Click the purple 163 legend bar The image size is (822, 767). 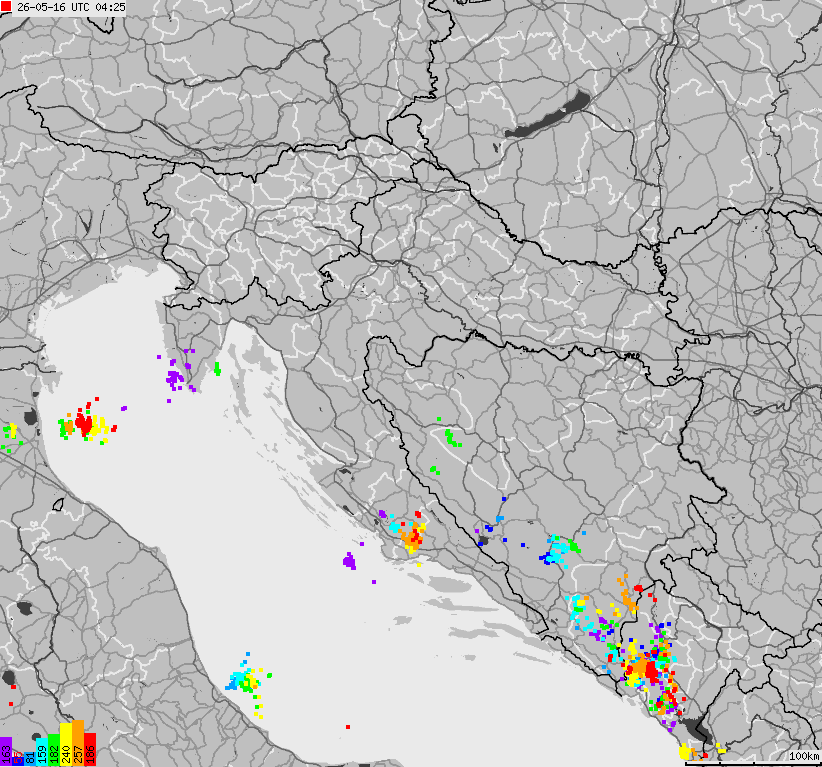pyautogui.click(x=6, y=751)
